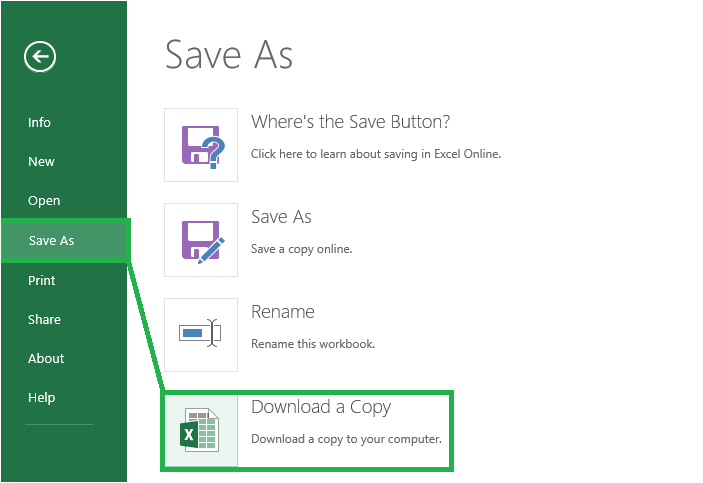
Task: Click "Click here to learn about saving in Excel Online."
Action: pyautogui.click(x=376, y=154)
